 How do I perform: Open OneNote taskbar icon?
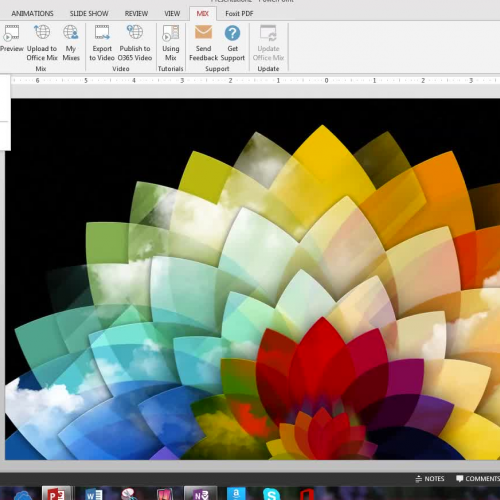pyautogui.click(x=201, y=494)
